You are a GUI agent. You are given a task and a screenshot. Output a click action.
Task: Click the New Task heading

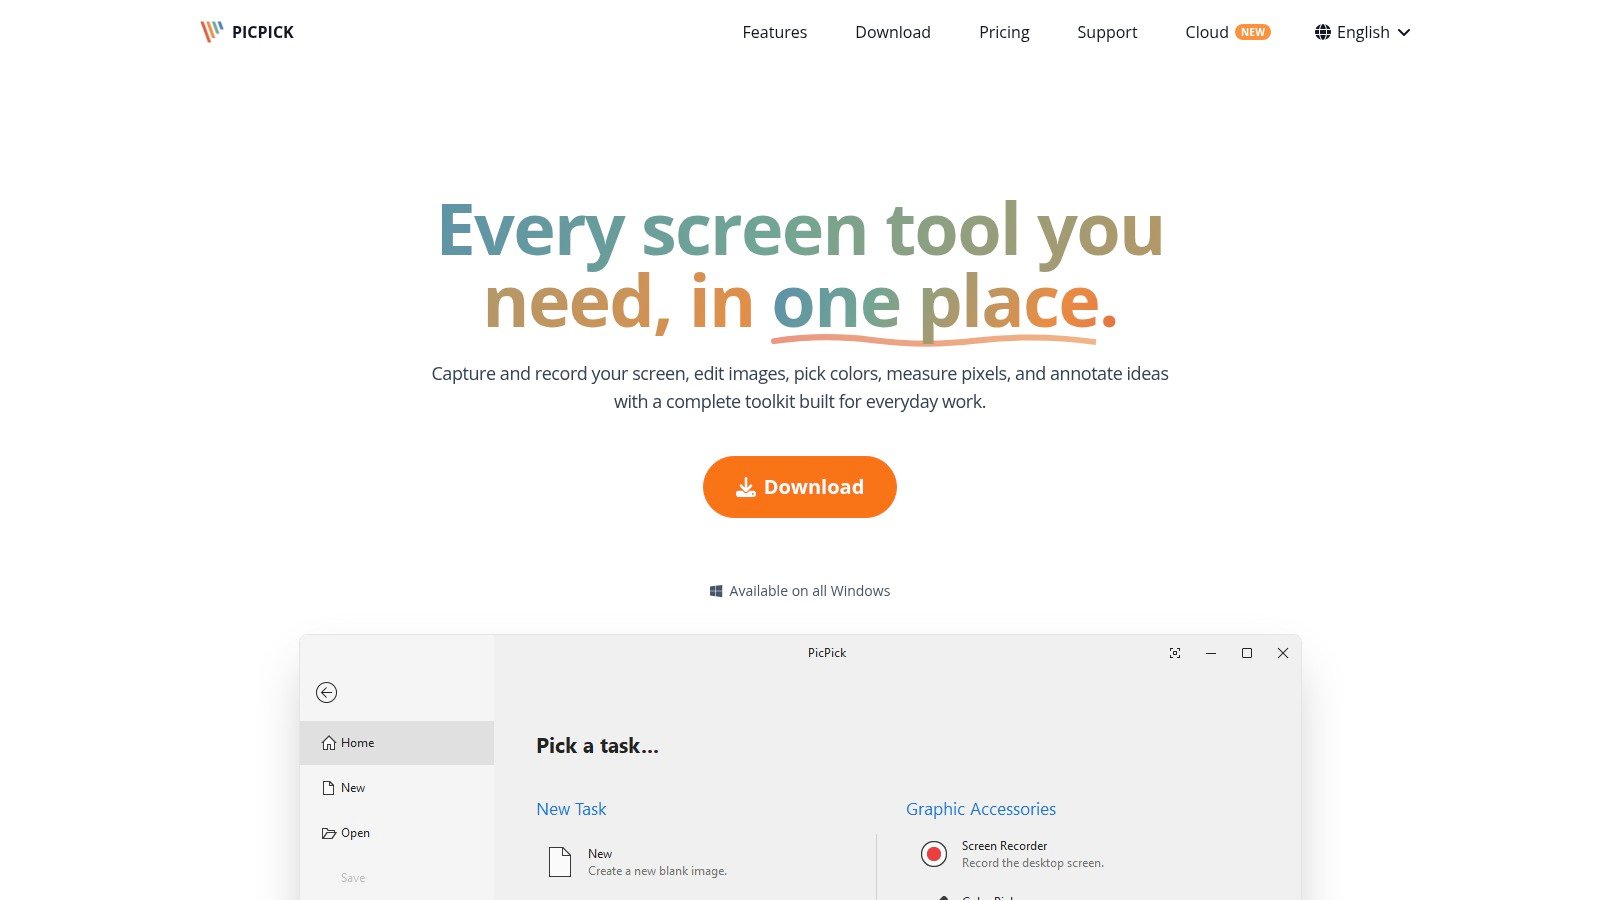pyautogui.click(x=571, y=809)
